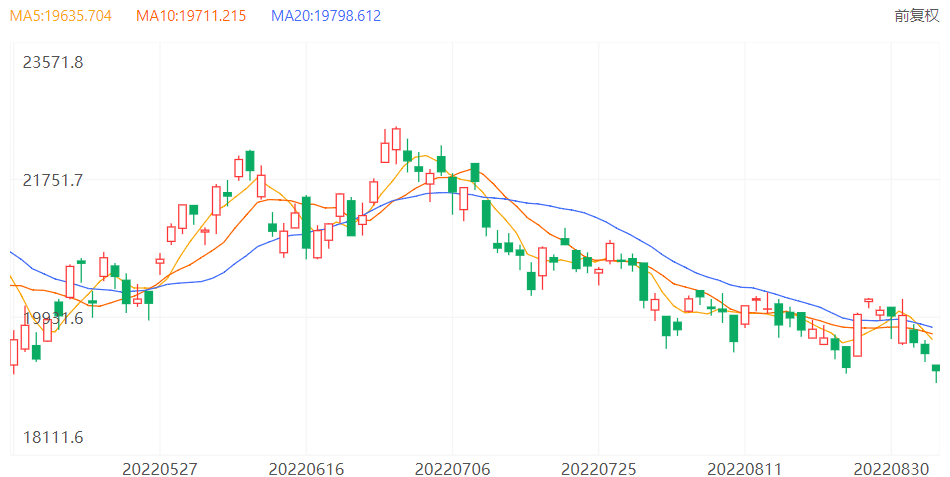Select the 20220725 date label
Screen dimensions: 950x477
click(x=599, y=469)
